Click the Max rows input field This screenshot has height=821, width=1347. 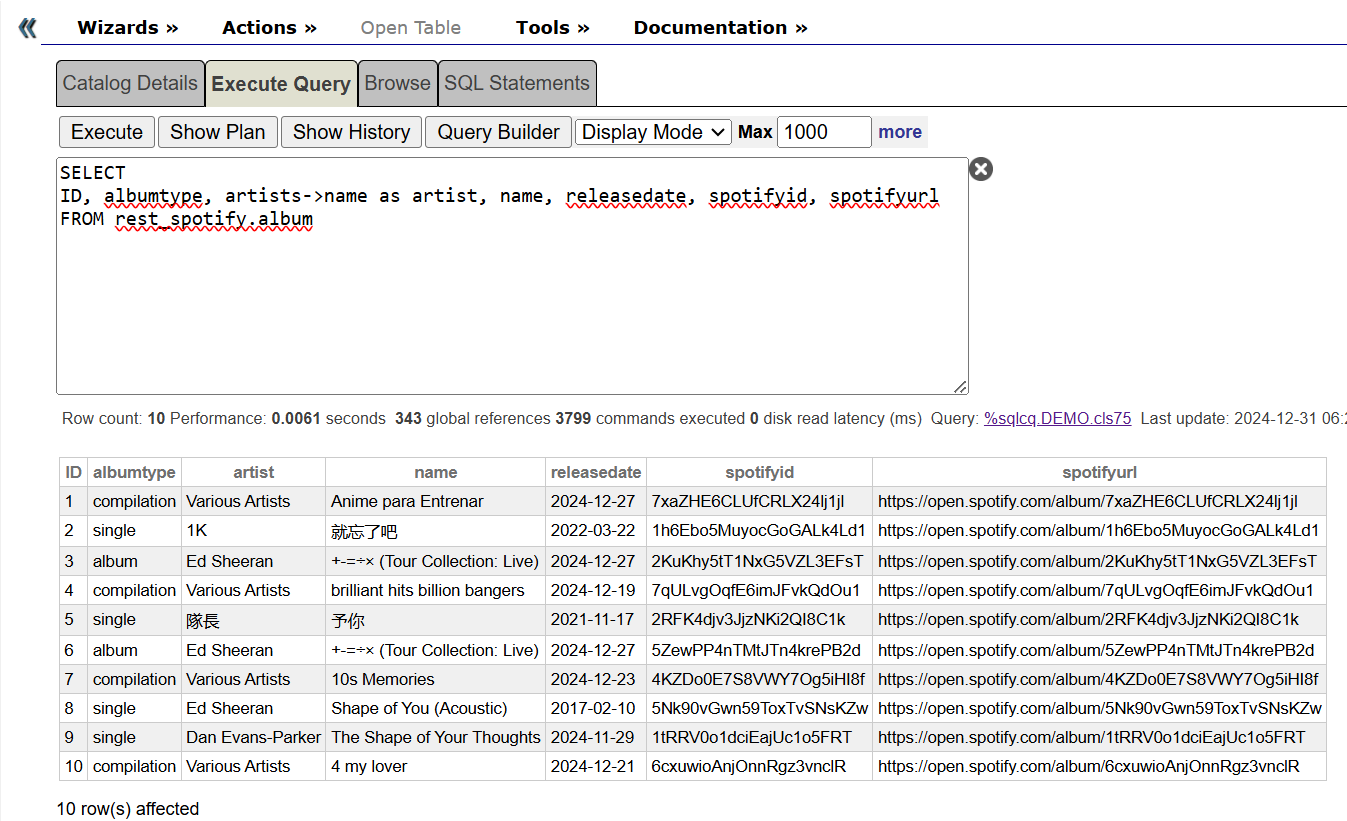[823, 132]
